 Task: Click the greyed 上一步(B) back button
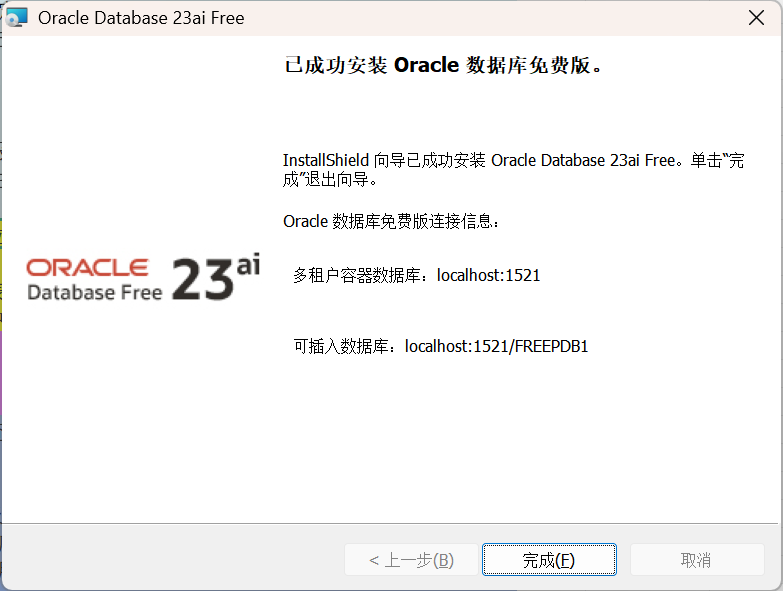tap(411, 560)
